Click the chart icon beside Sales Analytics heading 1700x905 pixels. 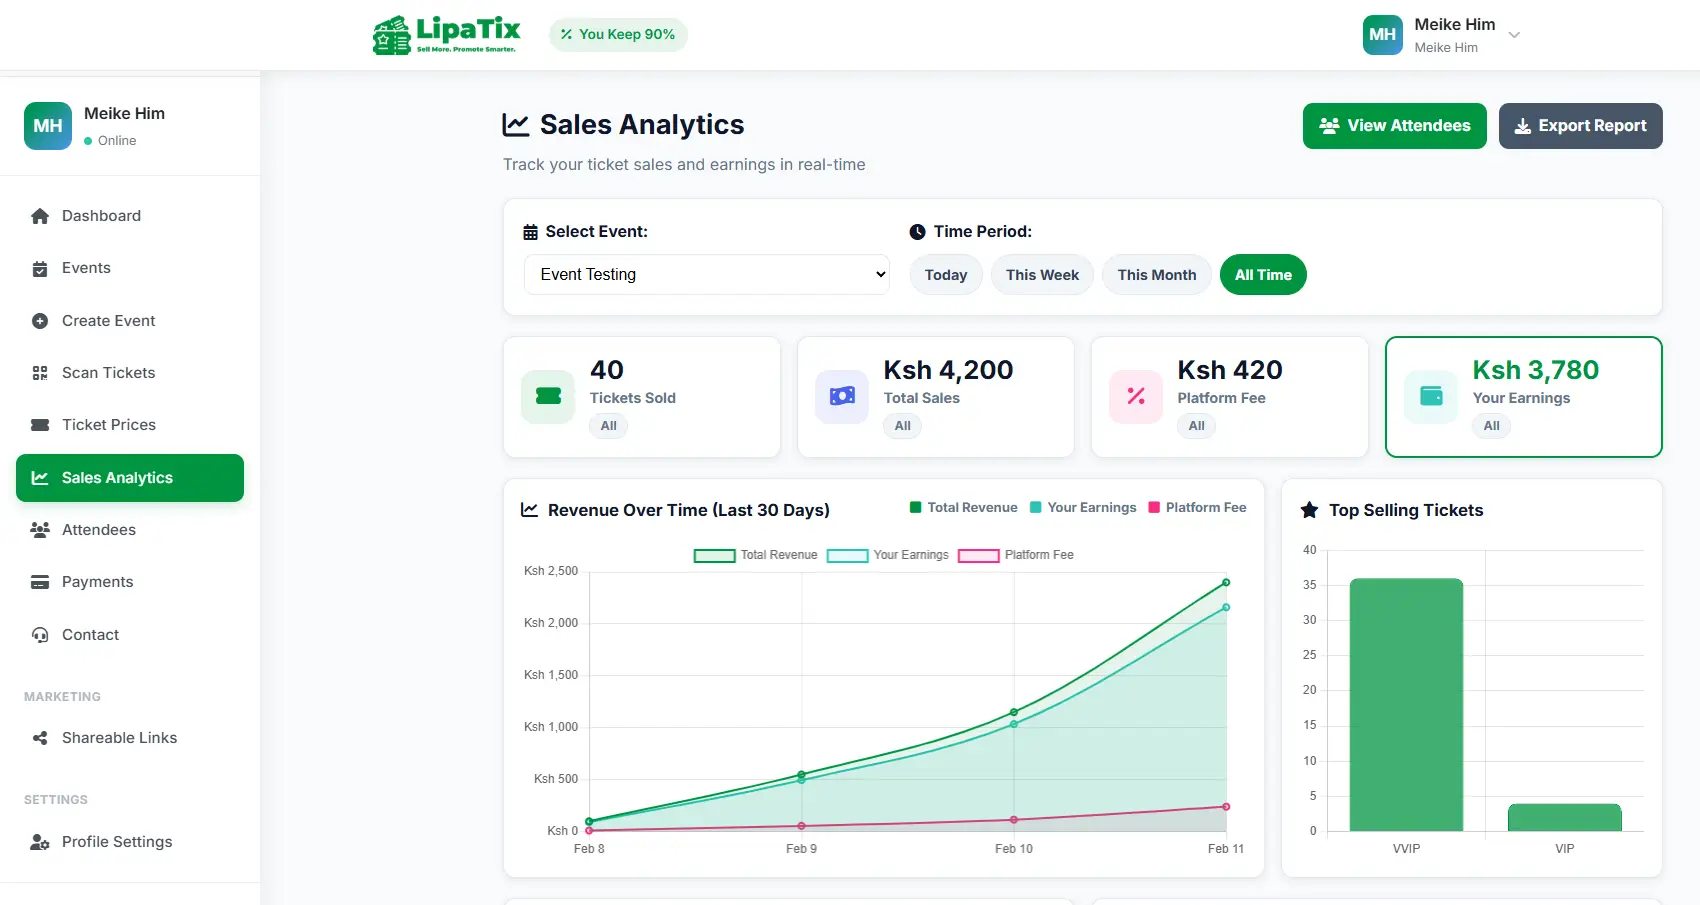(x=515, y=125)
